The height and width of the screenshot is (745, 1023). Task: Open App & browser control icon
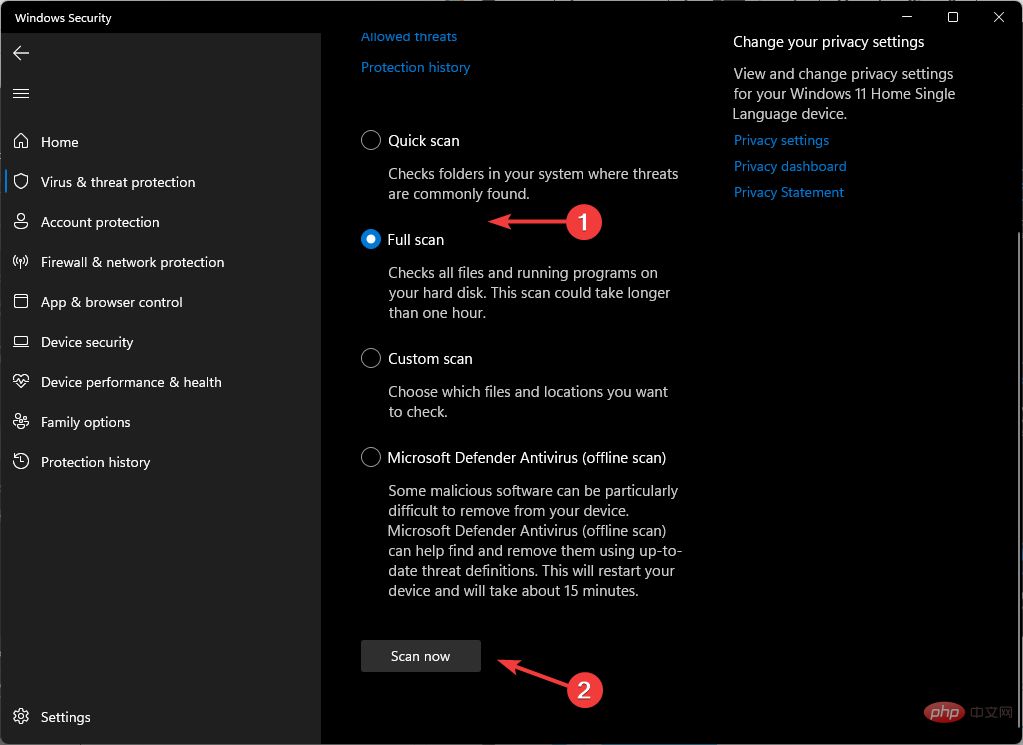point(21,302)
